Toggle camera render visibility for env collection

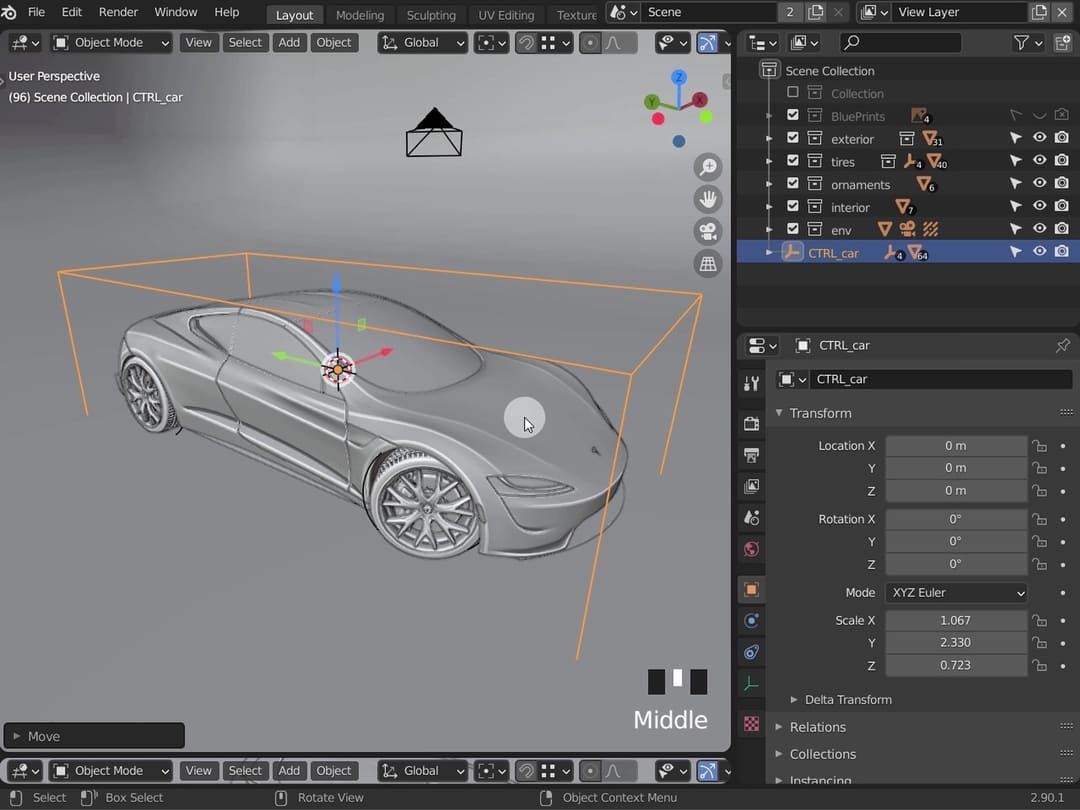point(1062,228)
